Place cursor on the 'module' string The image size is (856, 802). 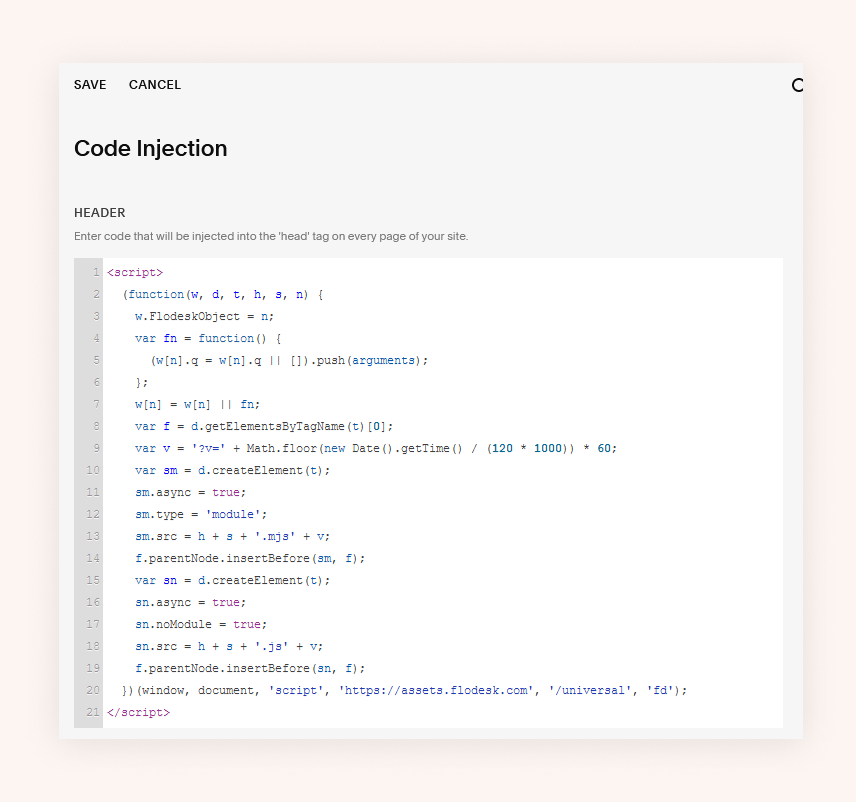(x=234, y=514)
